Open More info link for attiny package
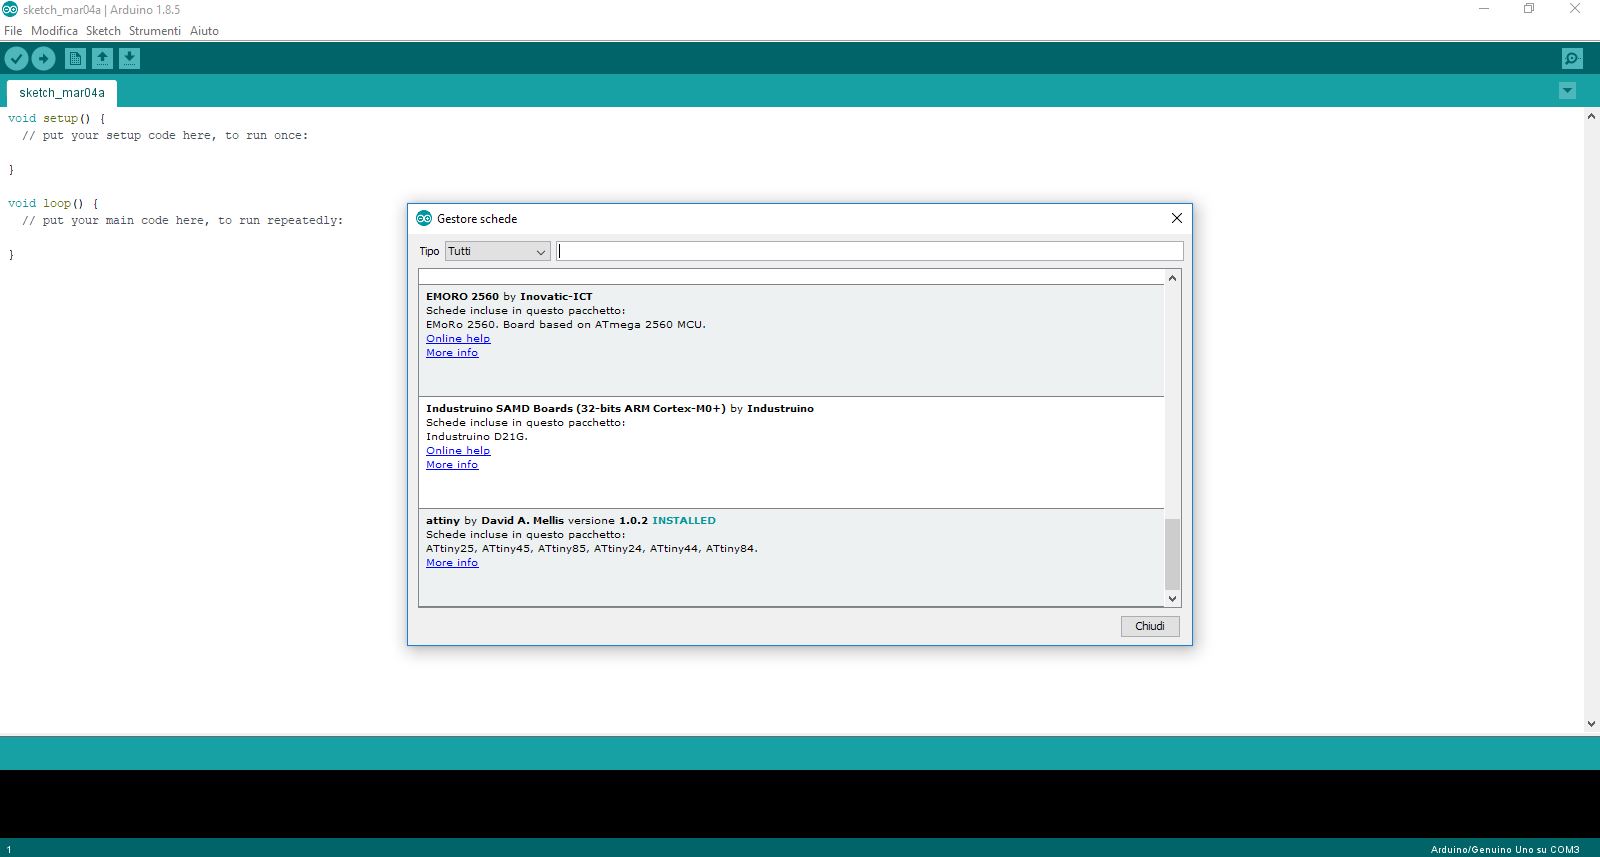The image size is (1600, 857). (452, 563)
